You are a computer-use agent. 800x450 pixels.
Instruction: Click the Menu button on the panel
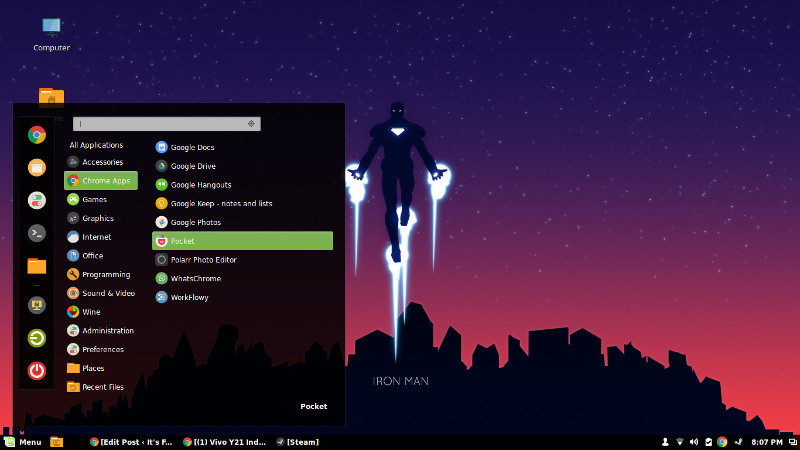pos(23,442)
